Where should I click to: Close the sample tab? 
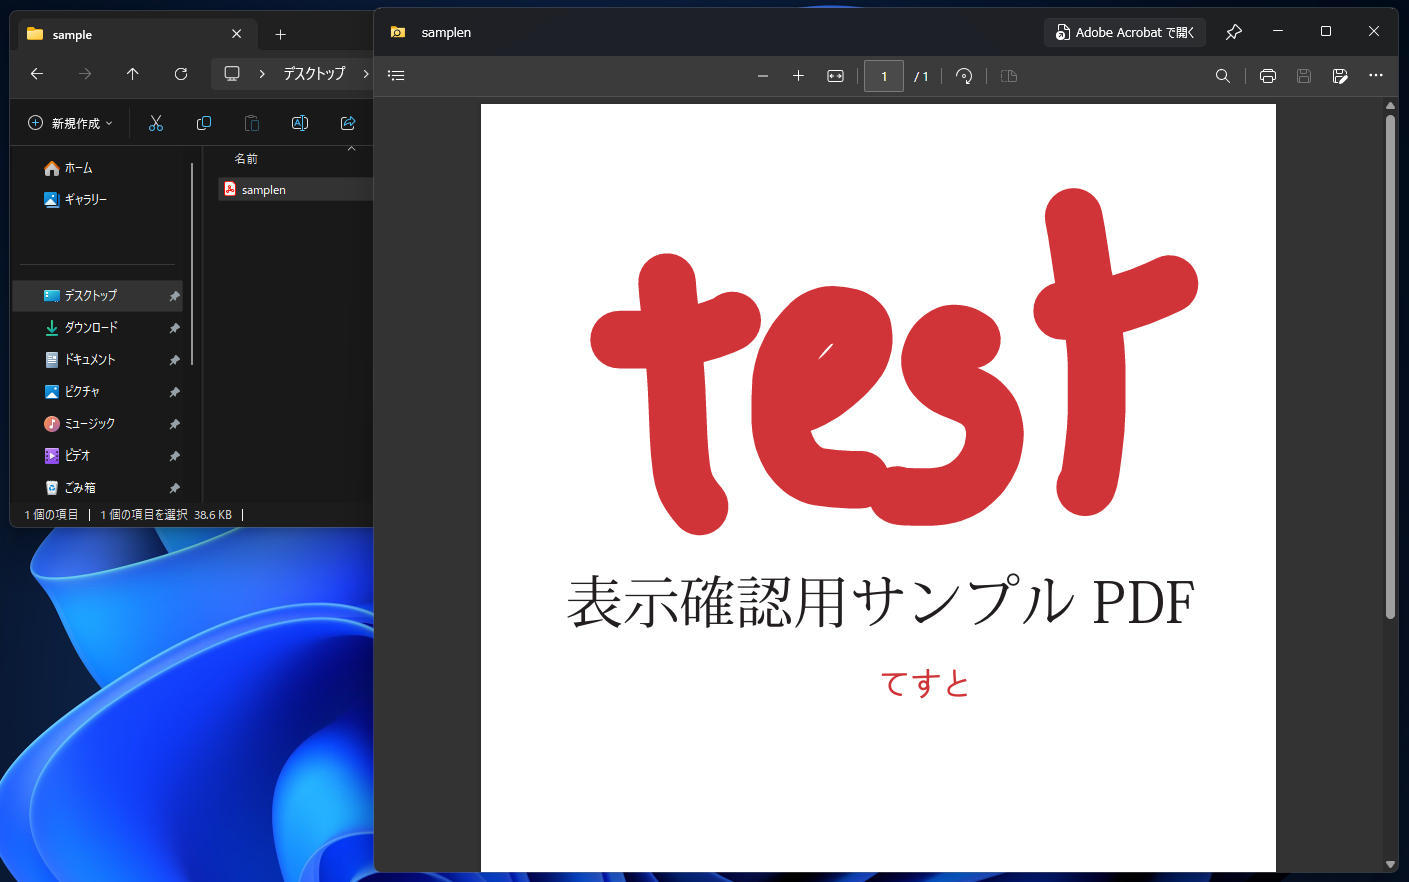(236, 34)
